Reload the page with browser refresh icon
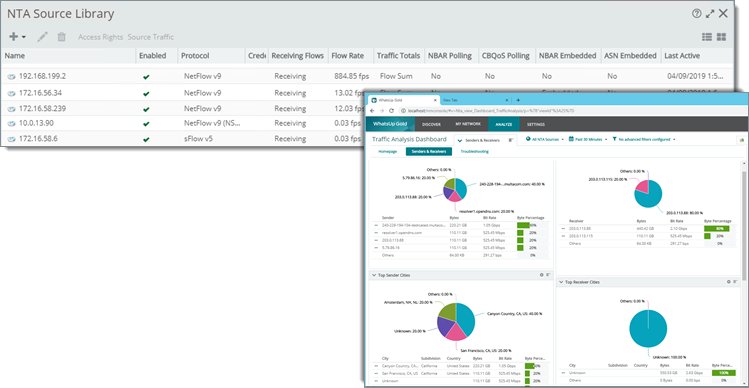Screen dimensions: 749x388 (x=391, y=110)
